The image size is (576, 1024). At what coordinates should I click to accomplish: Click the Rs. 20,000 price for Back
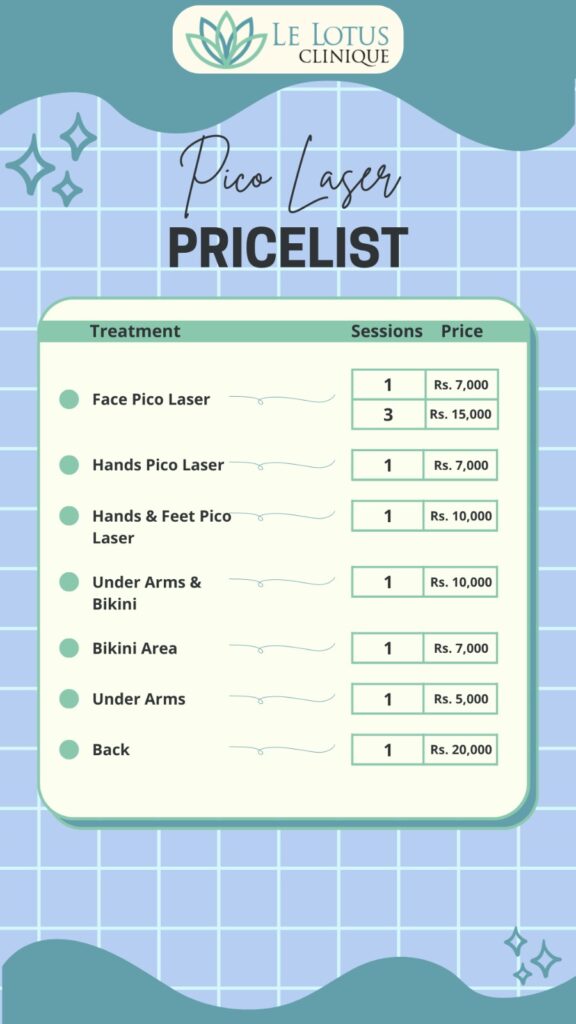[460, 750]
